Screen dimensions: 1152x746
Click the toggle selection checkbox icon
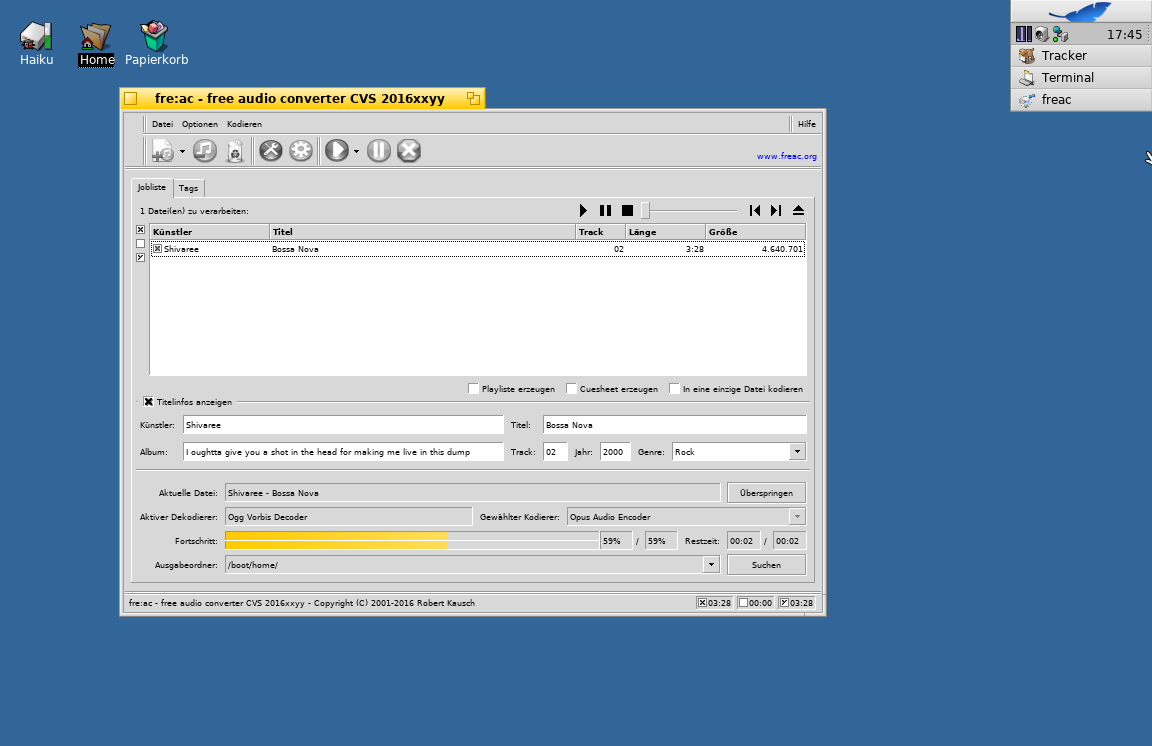140,258
